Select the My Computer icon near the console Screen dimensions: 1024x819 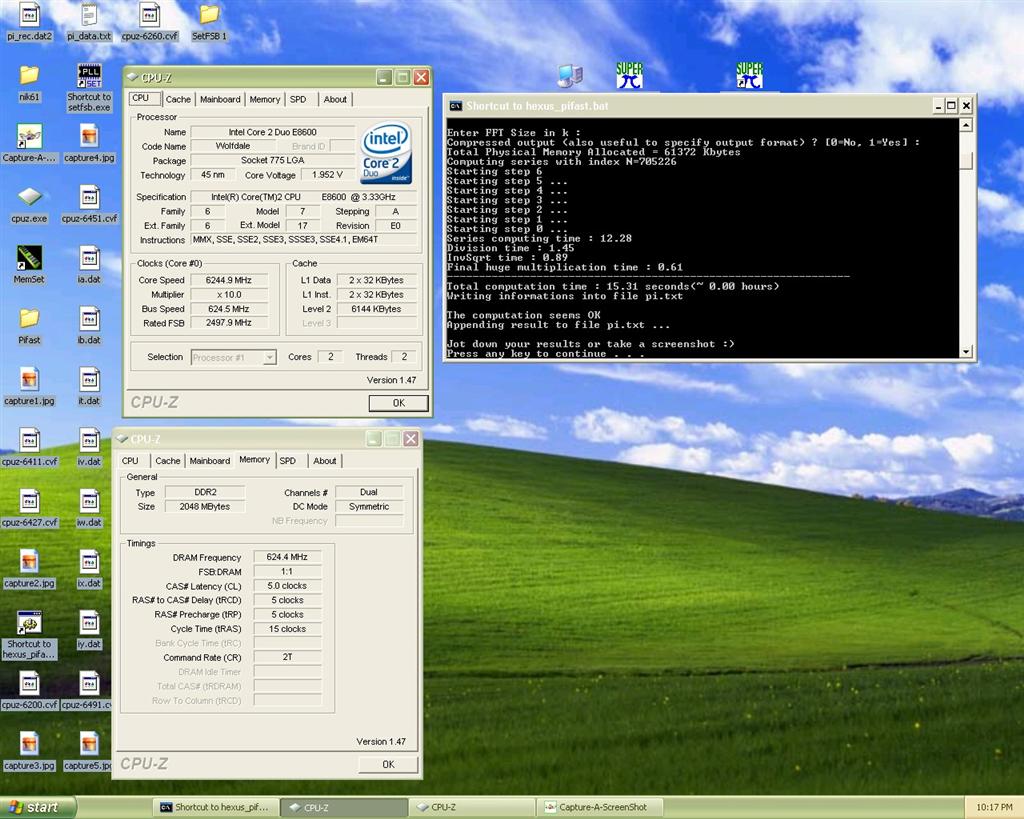(x=570, y=76)
